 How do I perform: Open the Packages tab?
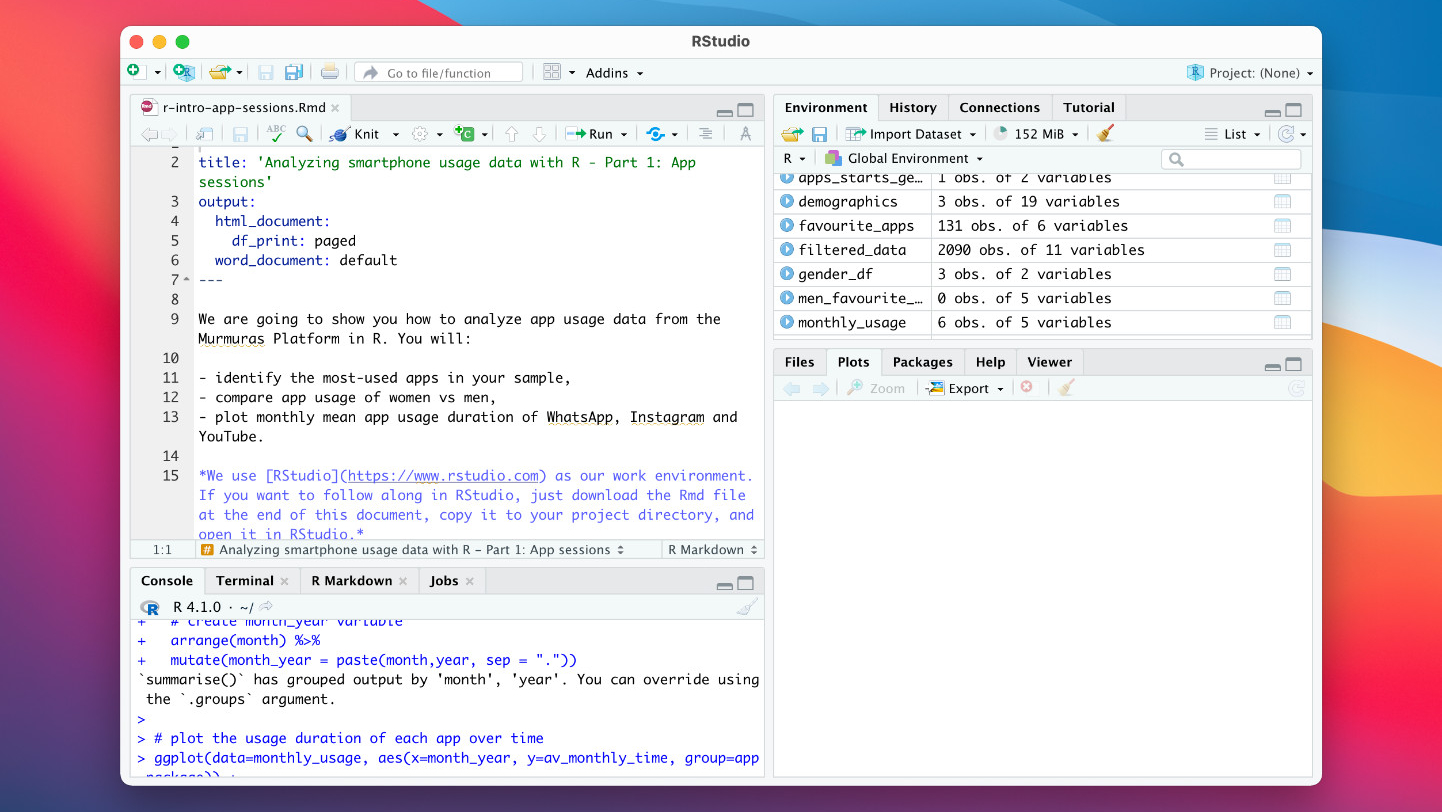point(921,362)
